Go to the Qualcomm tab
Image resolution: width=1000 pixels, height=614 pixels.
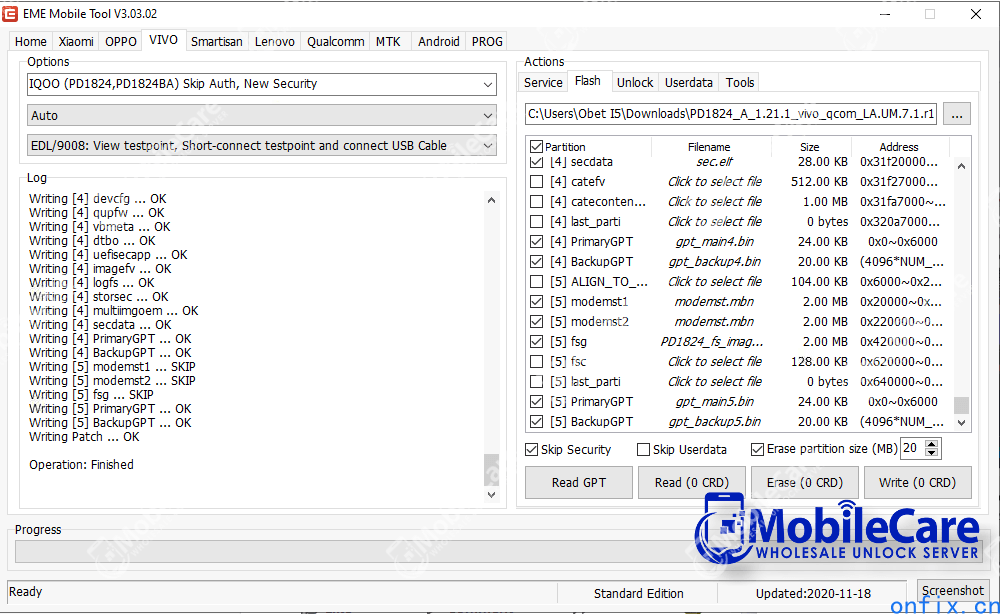click(x=335, y=41)
